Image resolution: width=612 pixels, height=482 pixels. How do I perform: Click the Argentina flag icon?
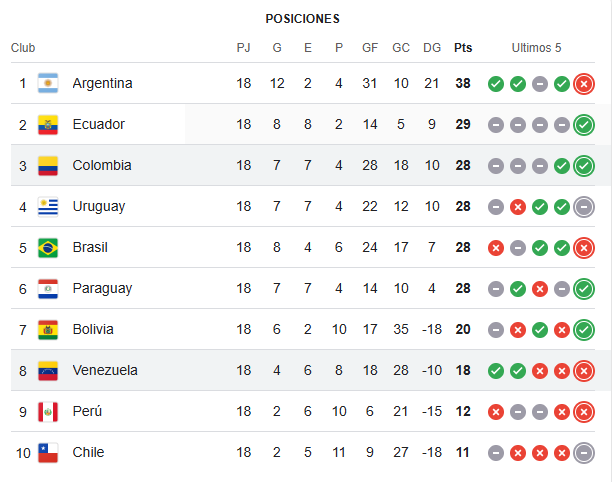click(48, 83)
